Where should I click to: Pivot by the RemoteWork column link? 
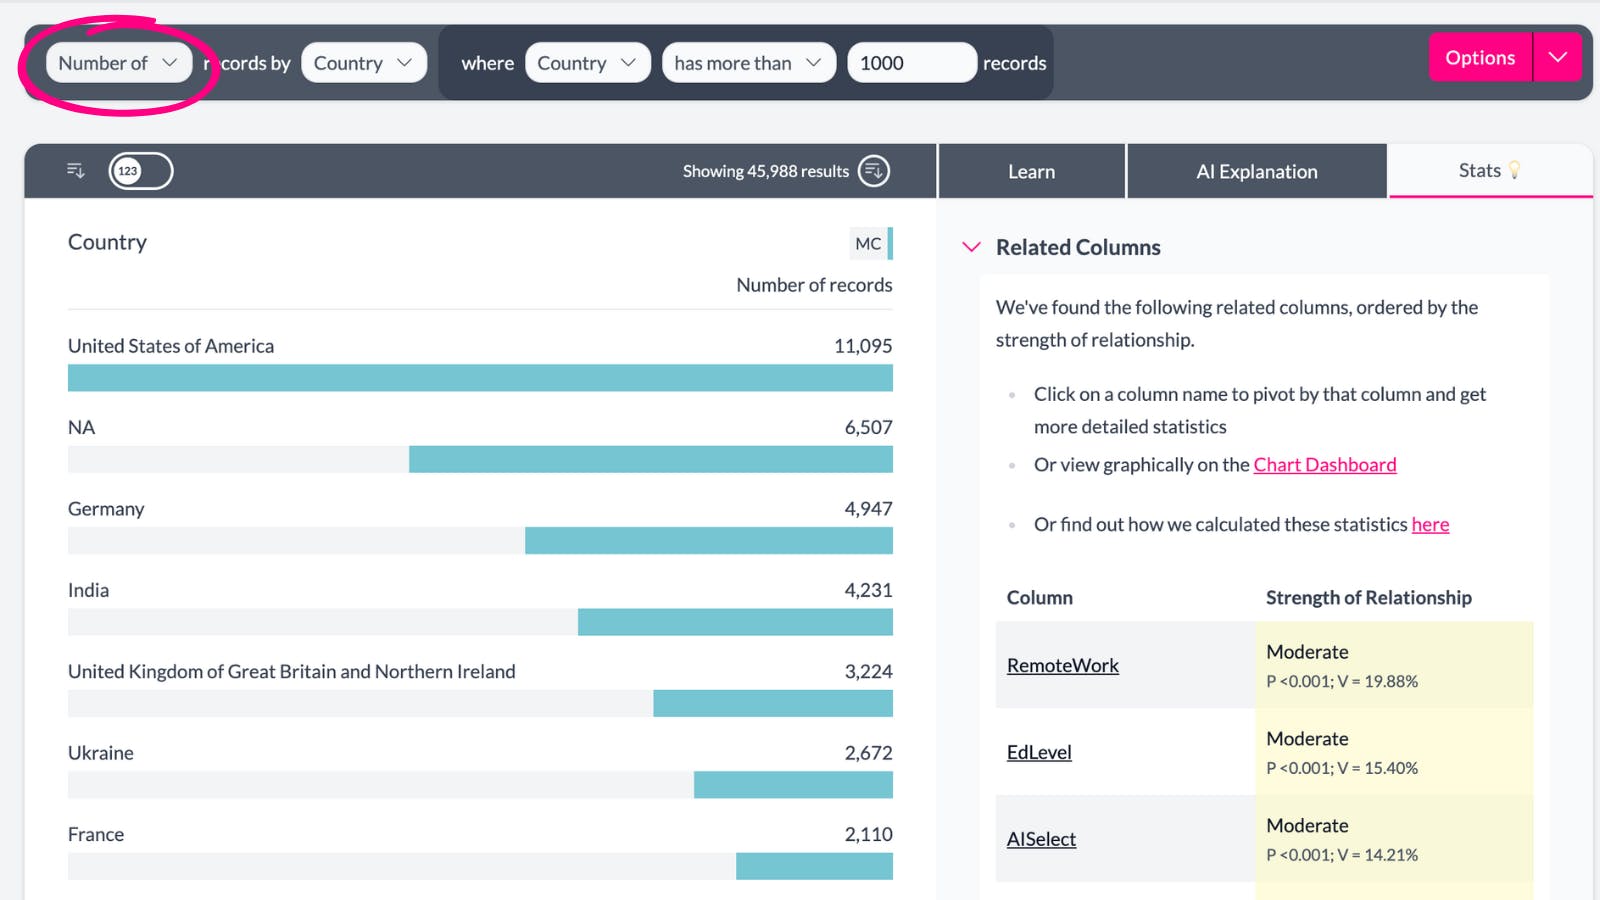pyautogui.click(x=1062, y=666)
